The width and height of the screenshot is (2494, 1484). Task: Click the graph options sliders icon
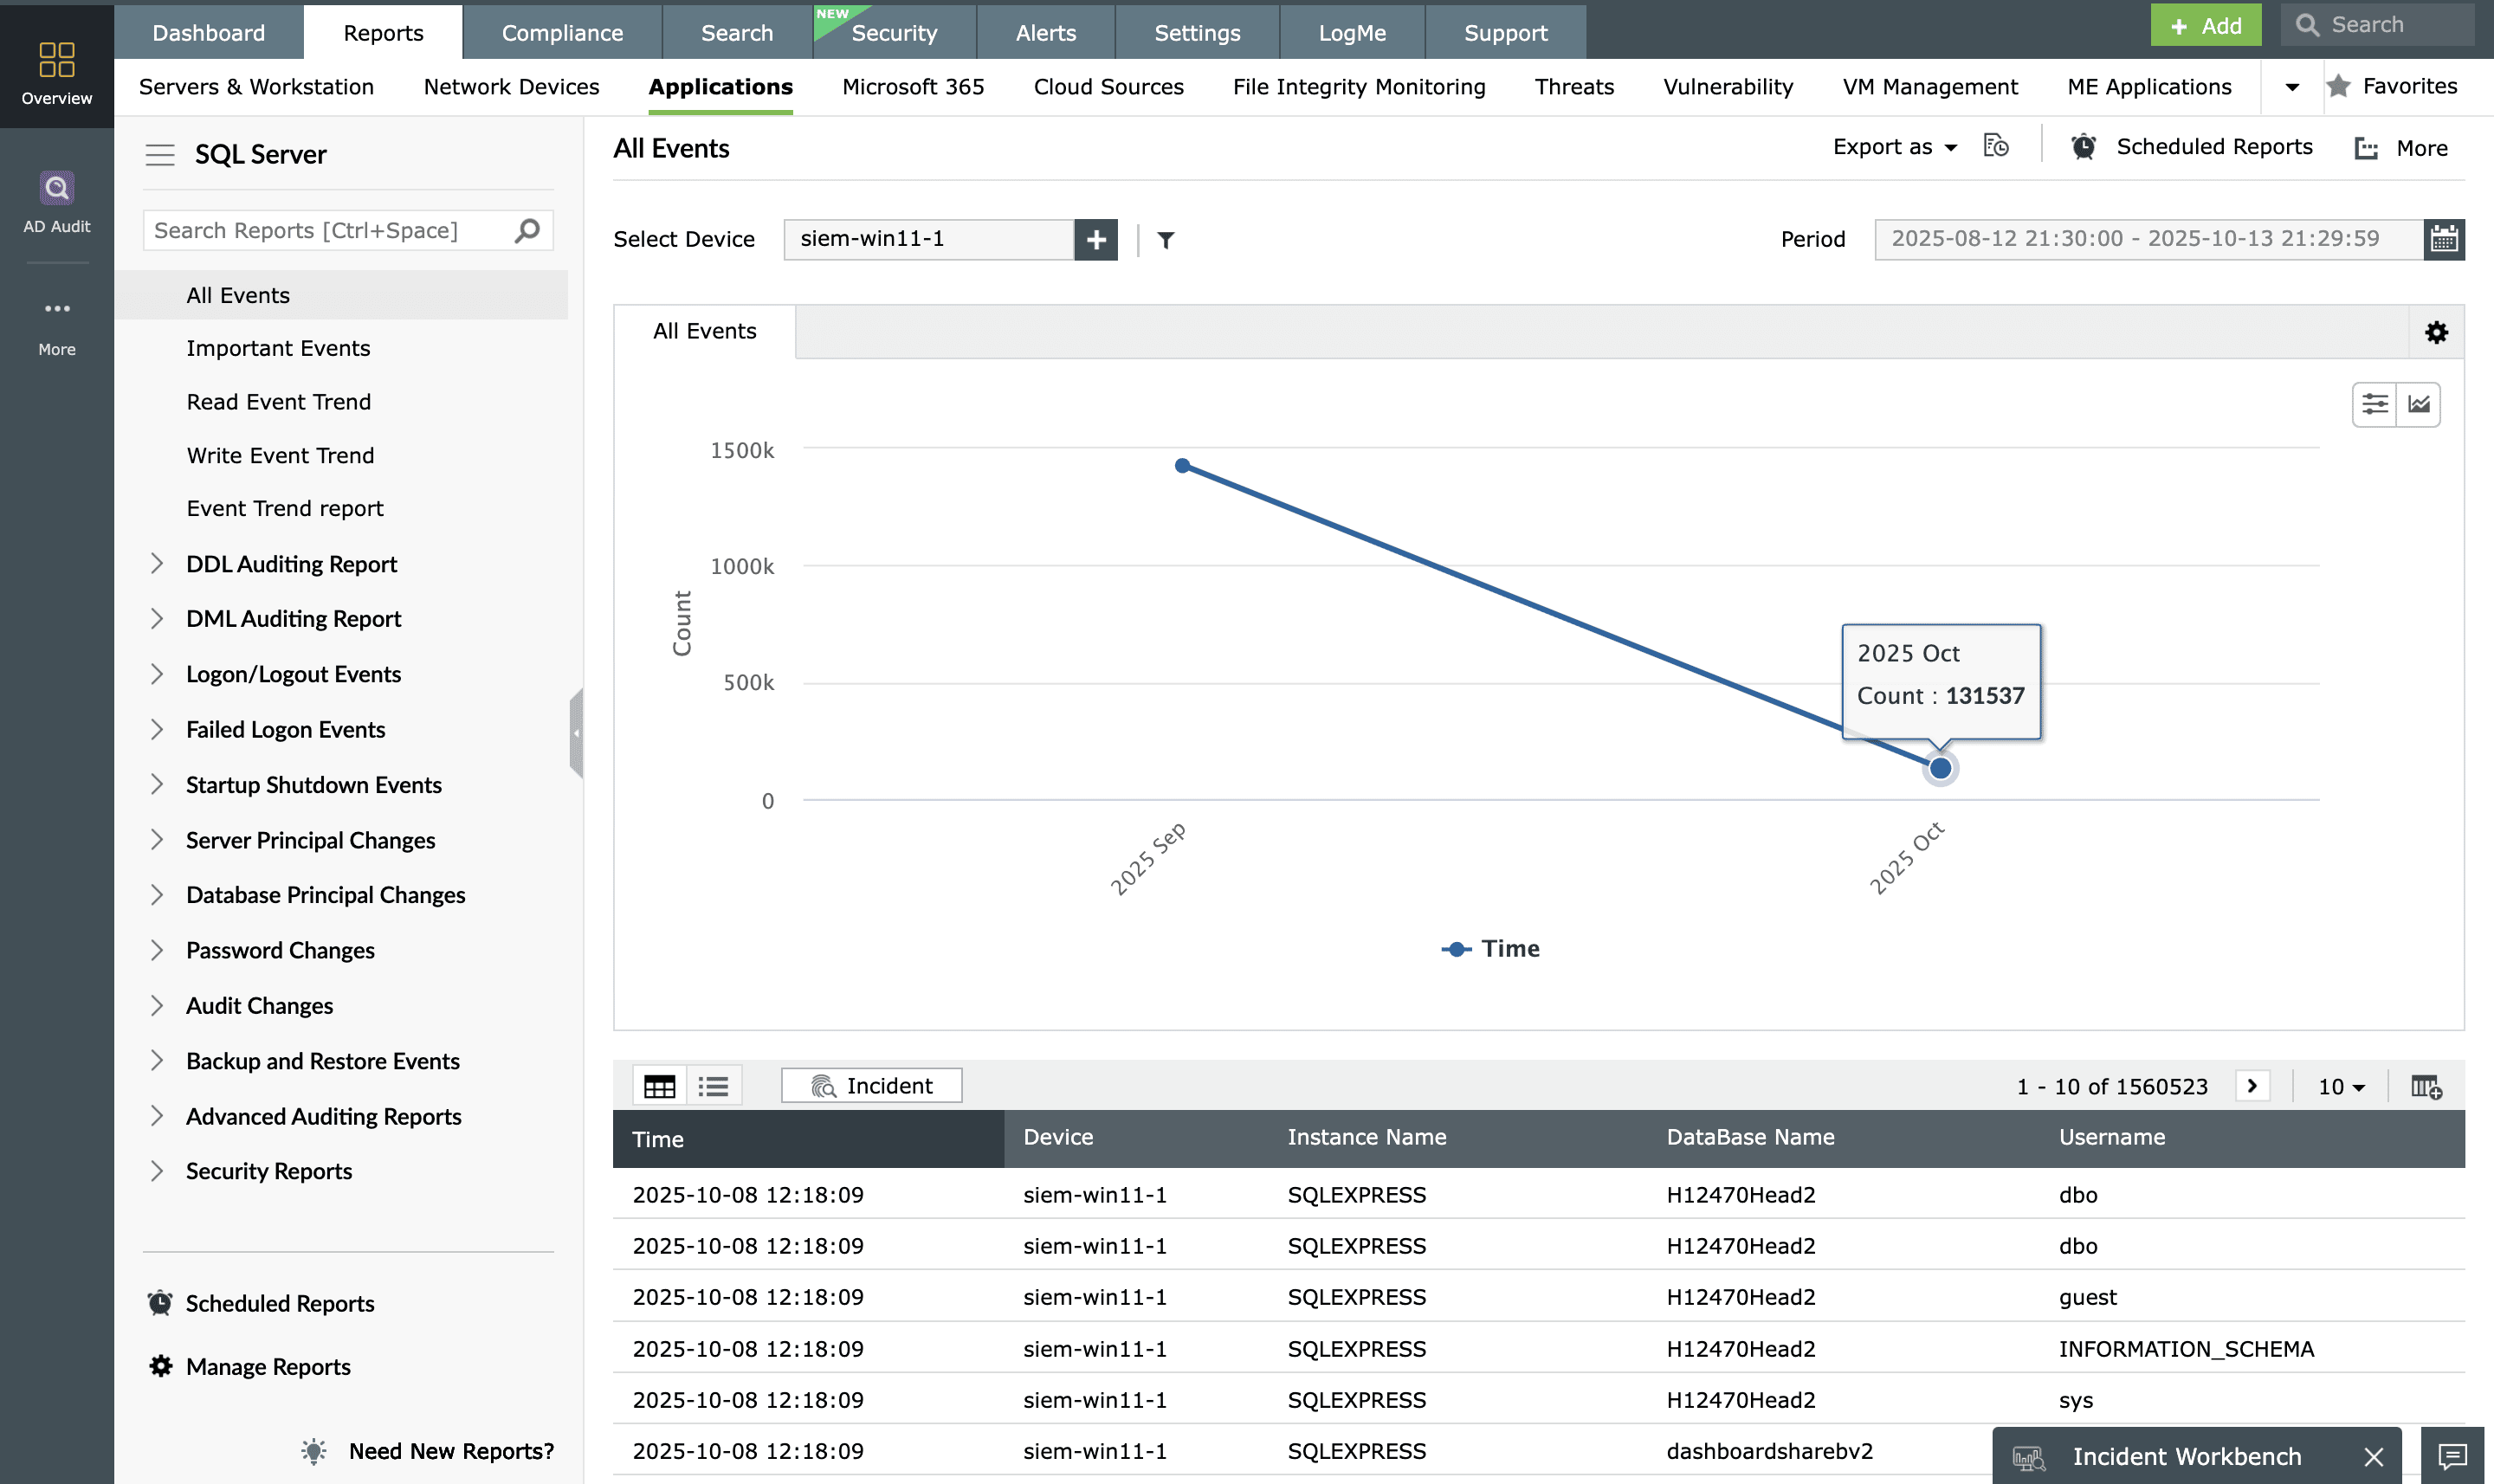tap(2374, 404)
